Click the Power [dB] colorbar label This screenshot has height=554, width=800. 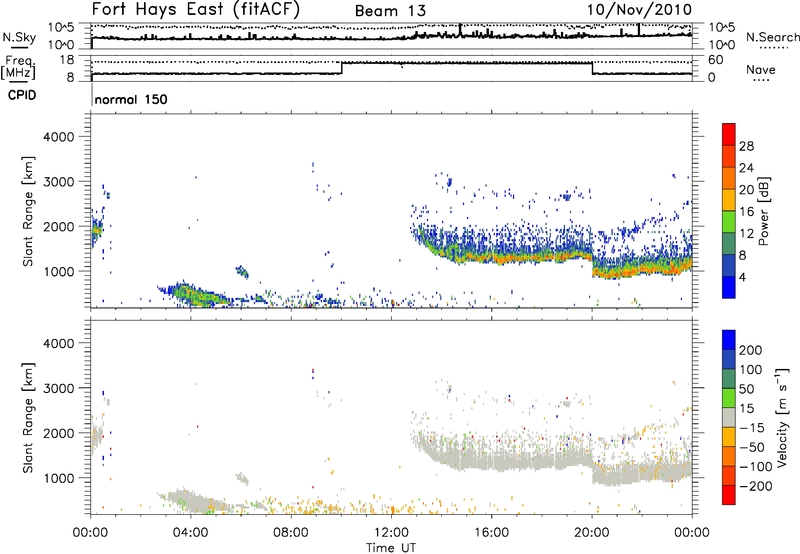pos(764,211)
